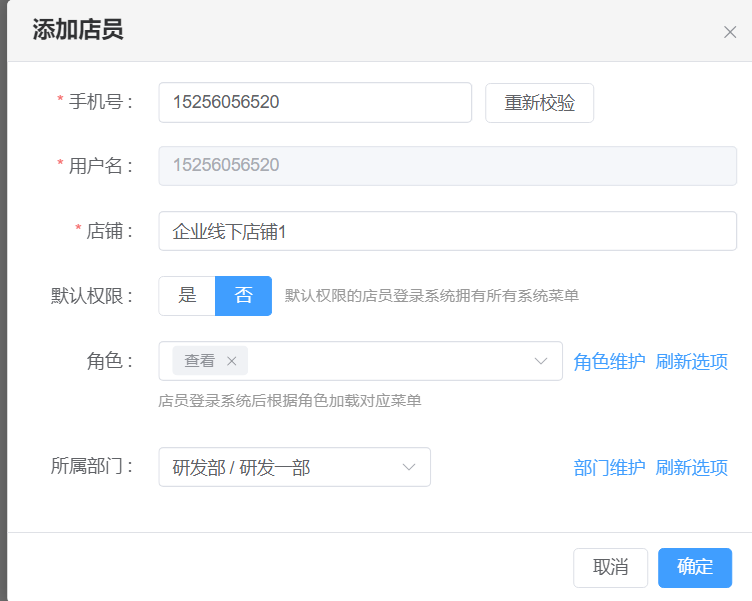Screen dimensions: 752x601
Task: Click 刷新选项 next to 角色
Action: tap(692, 362)
